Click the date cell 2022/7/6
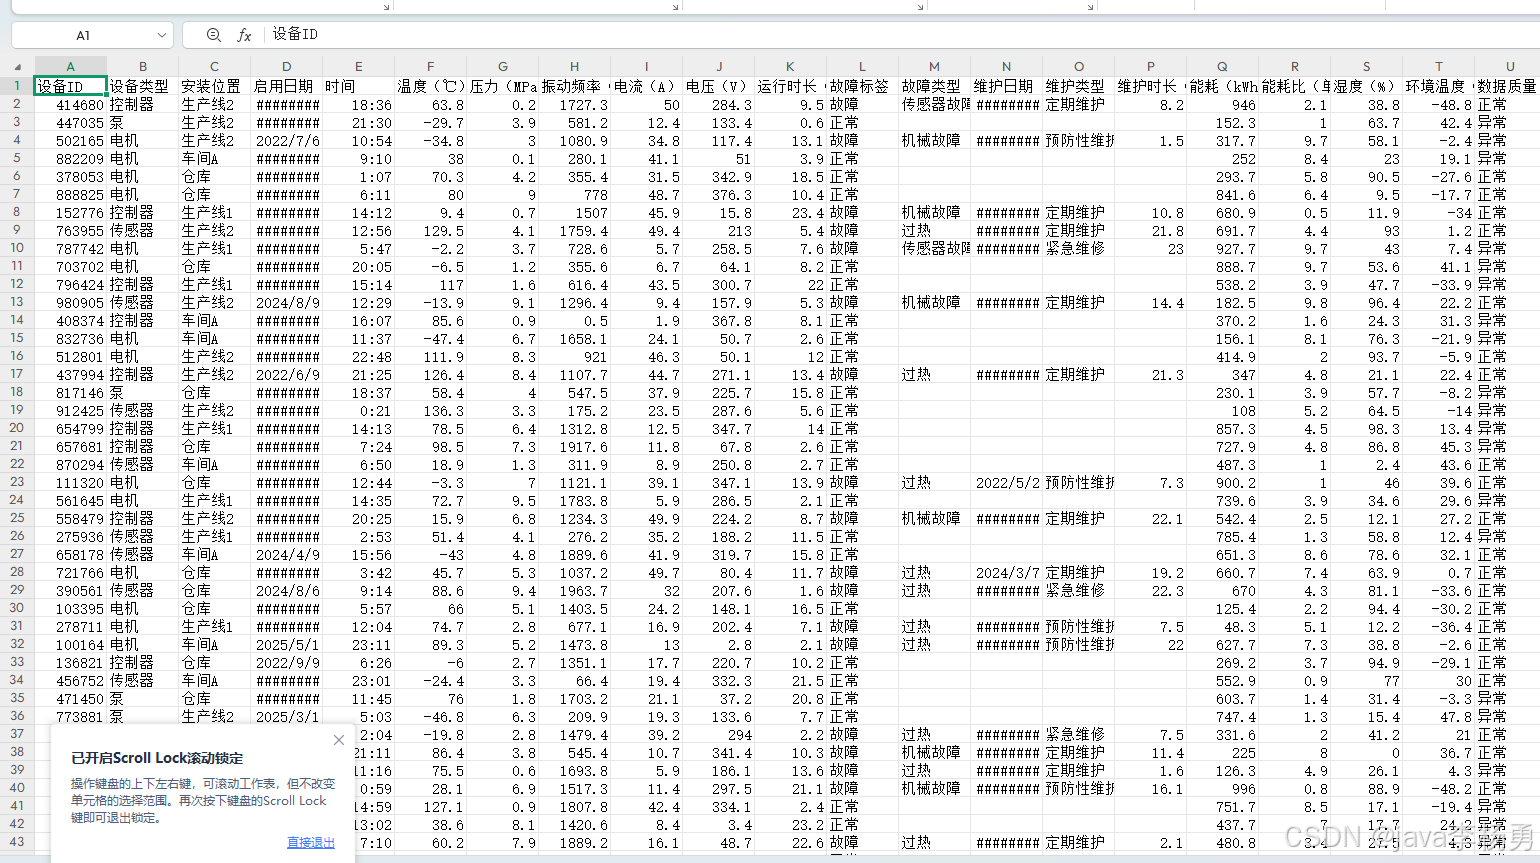Image resolution: width=1540 pixels, height=863 pixels. click(x=286, y=140)
